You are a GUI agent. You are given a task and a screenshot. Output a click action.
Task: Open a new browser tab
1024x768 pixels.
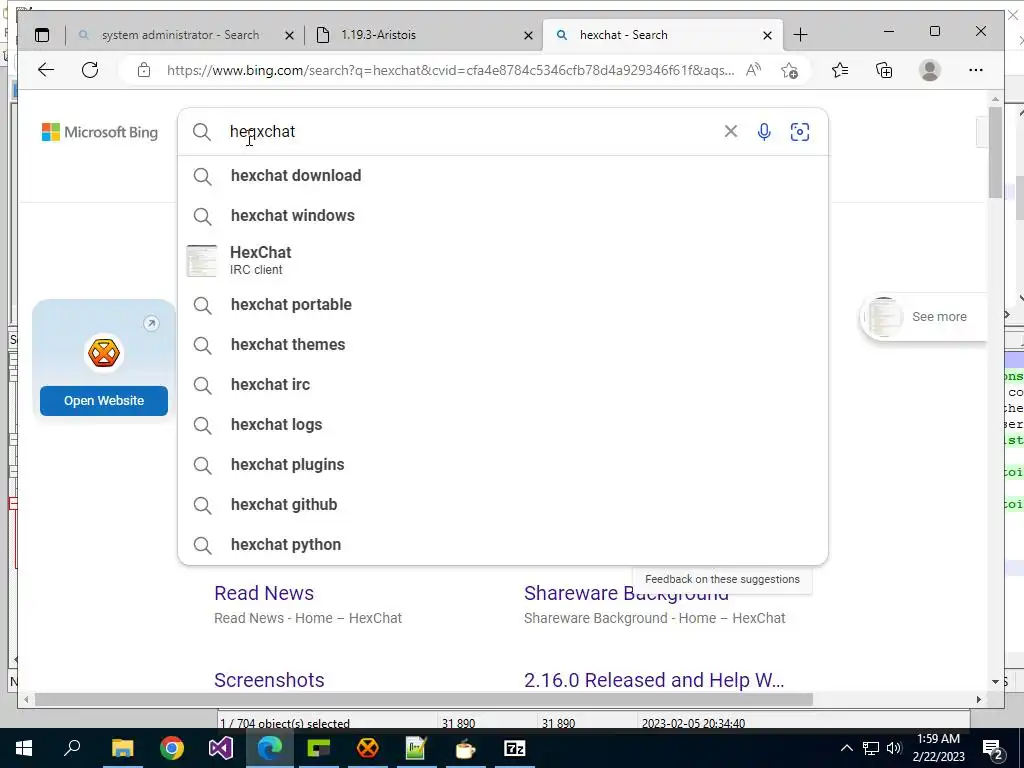(x=800, y=35)
